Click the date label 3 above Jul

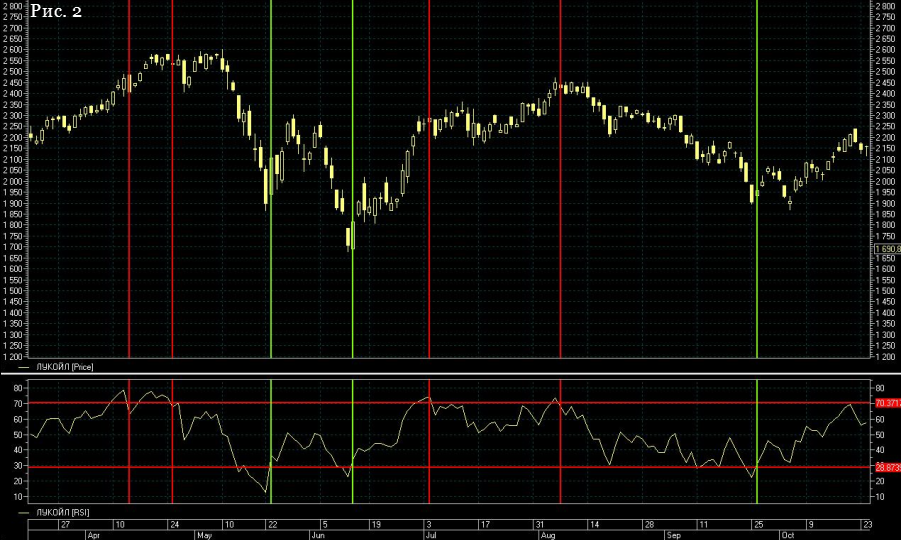[x=429, y=524]
